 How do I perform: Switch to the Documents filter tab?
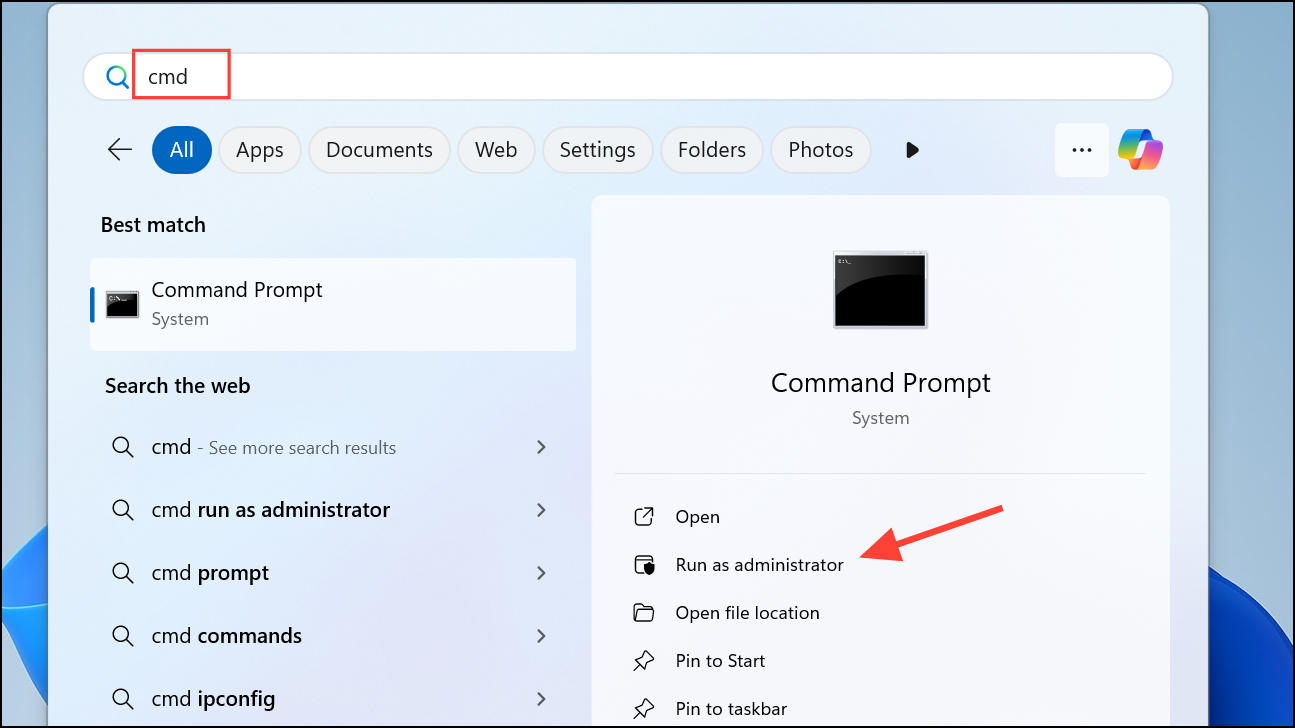[379, 150]
